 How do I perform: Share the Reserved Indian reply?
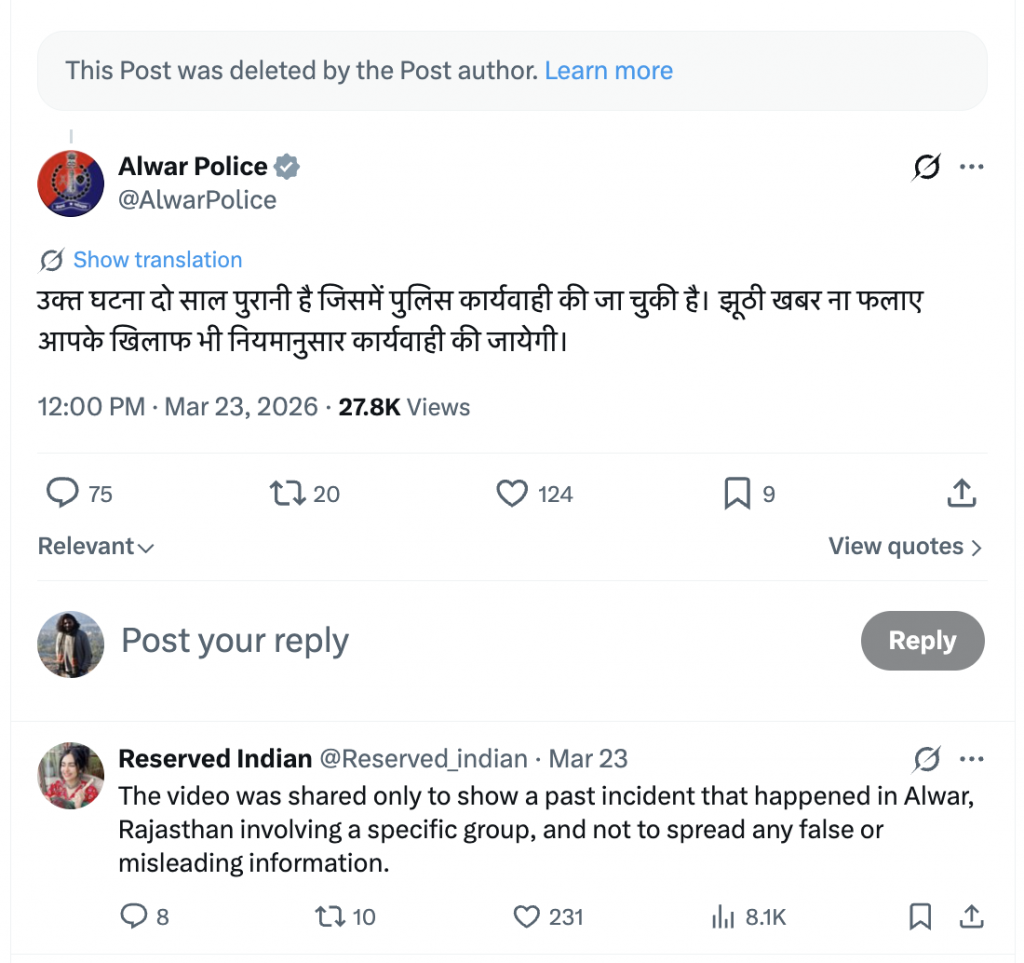tap(970, 916)
